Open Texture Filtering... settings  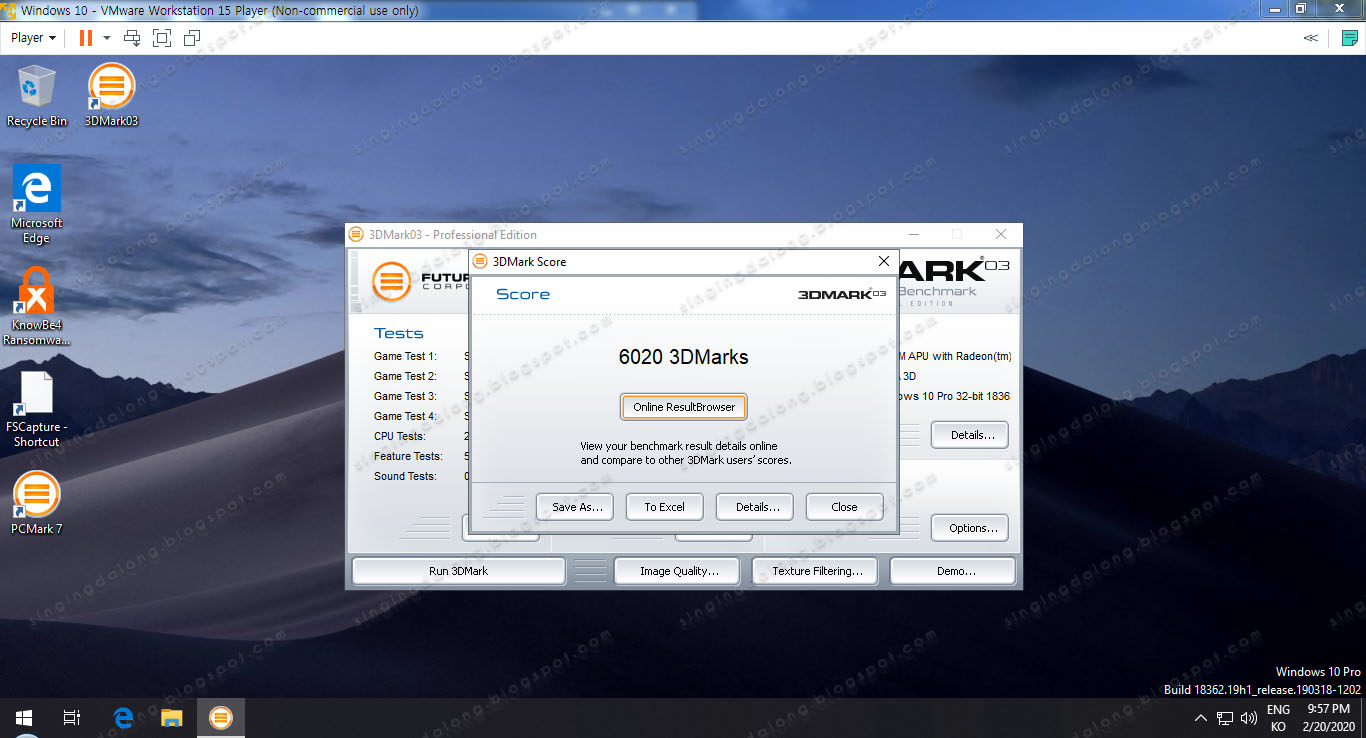click(x=814, y=571)
